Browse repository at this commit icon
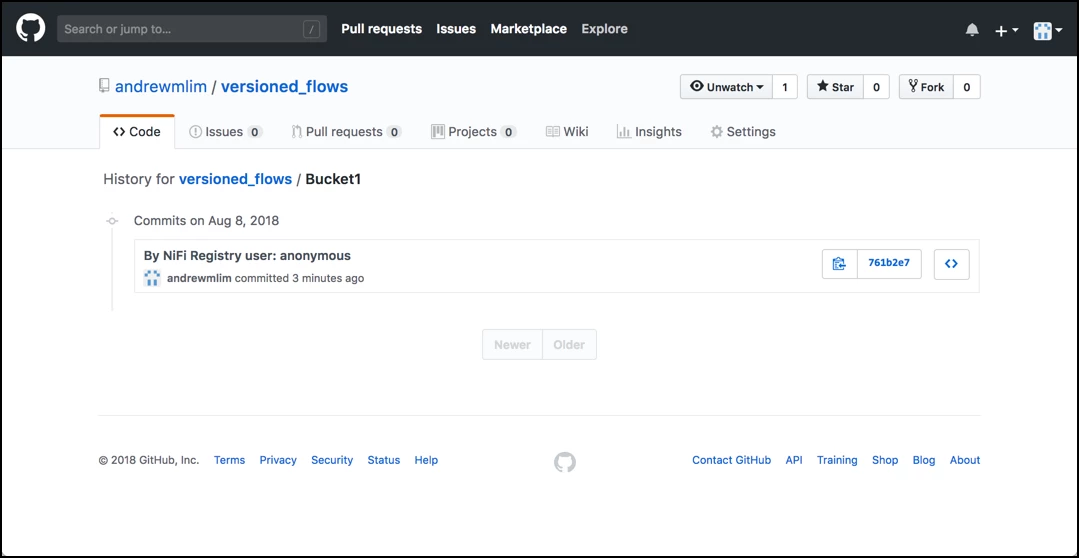 coord(952,264)
